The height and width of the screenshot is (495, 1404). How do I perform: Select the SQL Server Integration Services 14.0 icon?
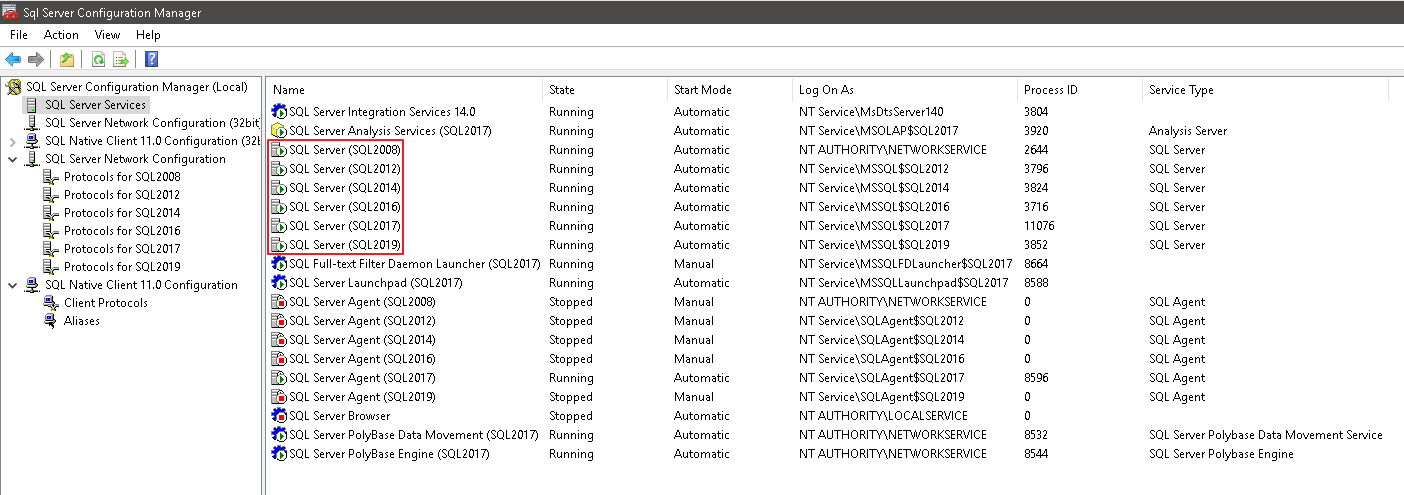click(x=279, y=112)
